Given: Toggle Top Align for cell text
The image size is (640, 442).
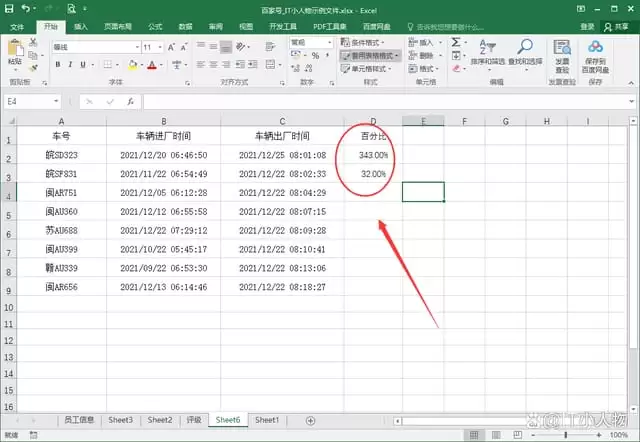Looking at the screenshot, I should point(201,46).
